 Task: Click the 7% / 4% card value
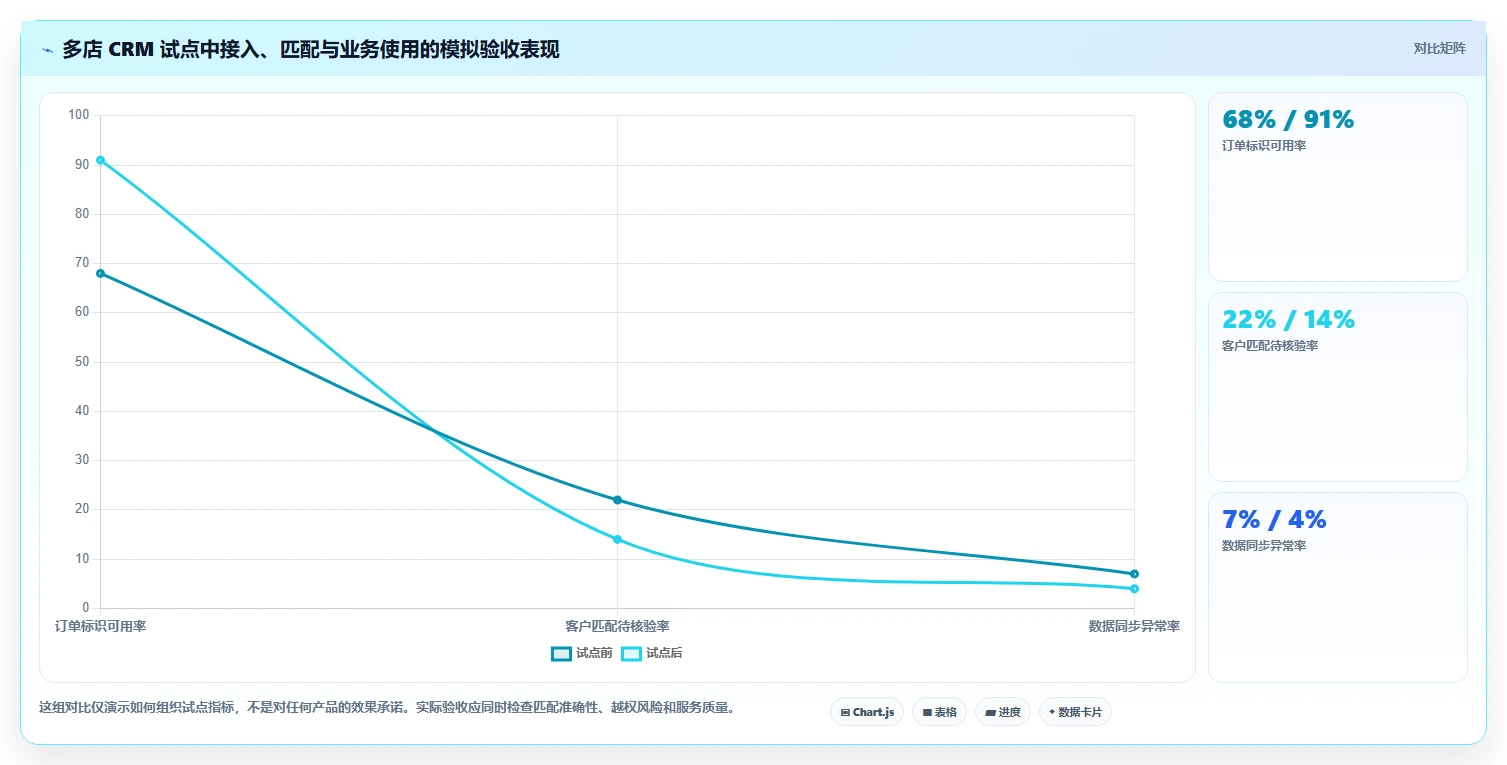(x=1274, y=520)
